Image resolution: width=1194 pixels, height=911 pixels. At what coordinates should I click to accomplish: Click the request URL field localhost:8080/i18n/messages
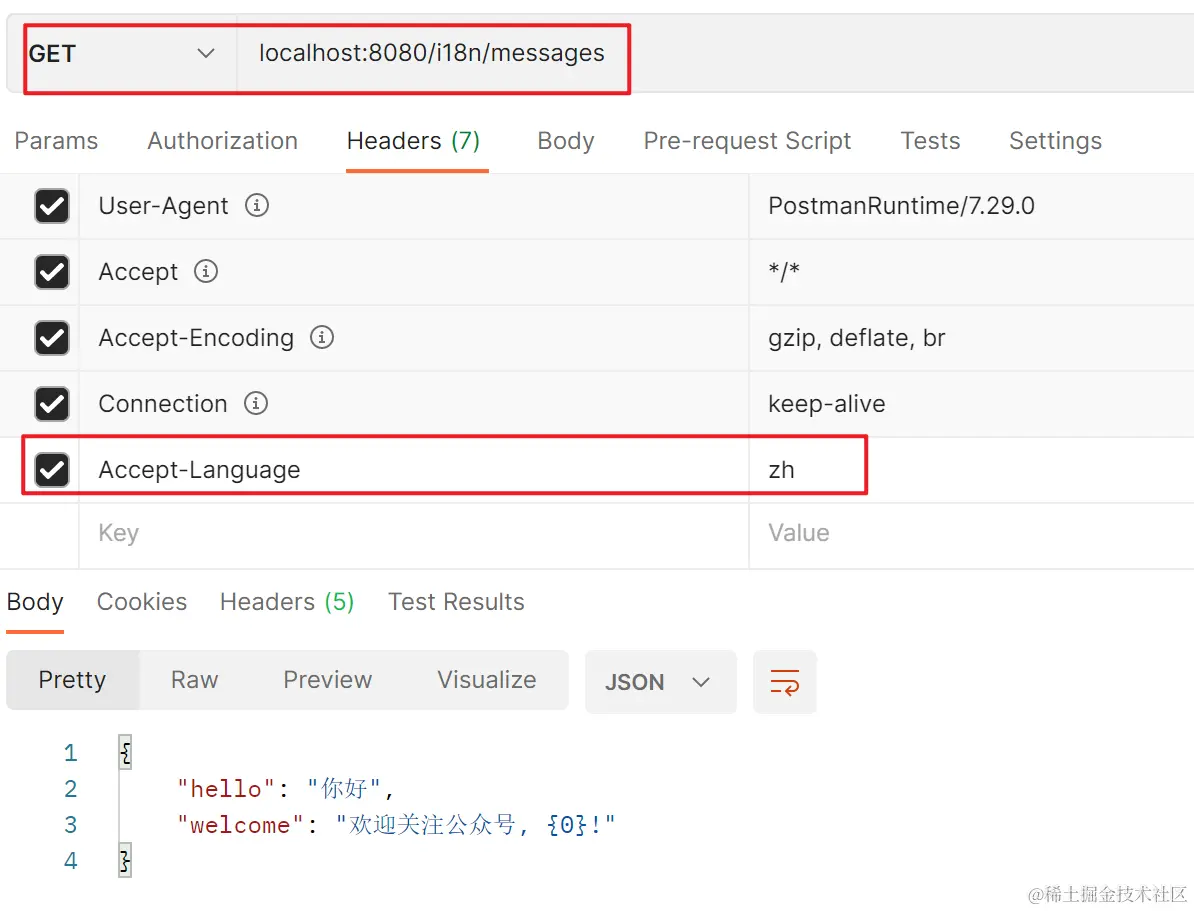tap(432, 53)
